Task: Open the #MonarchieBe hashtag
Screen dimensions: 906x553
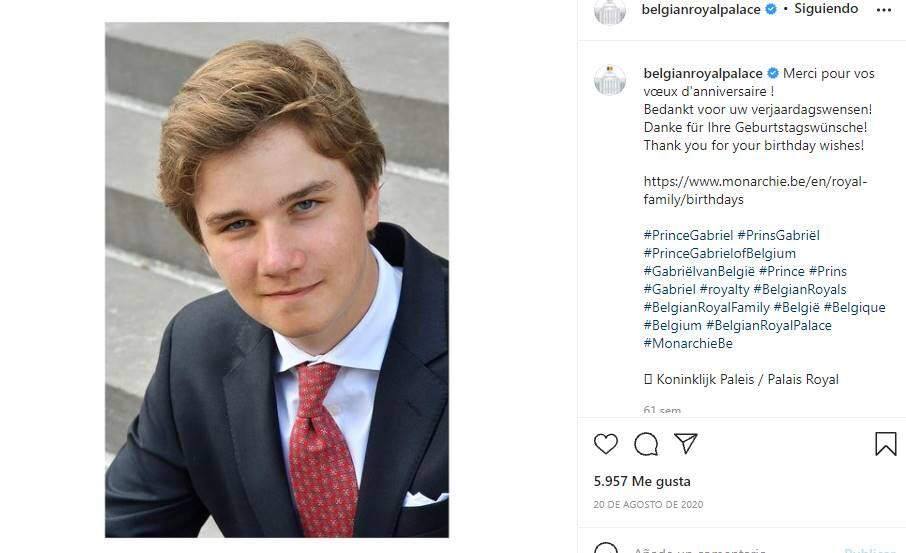Action: 688,344
